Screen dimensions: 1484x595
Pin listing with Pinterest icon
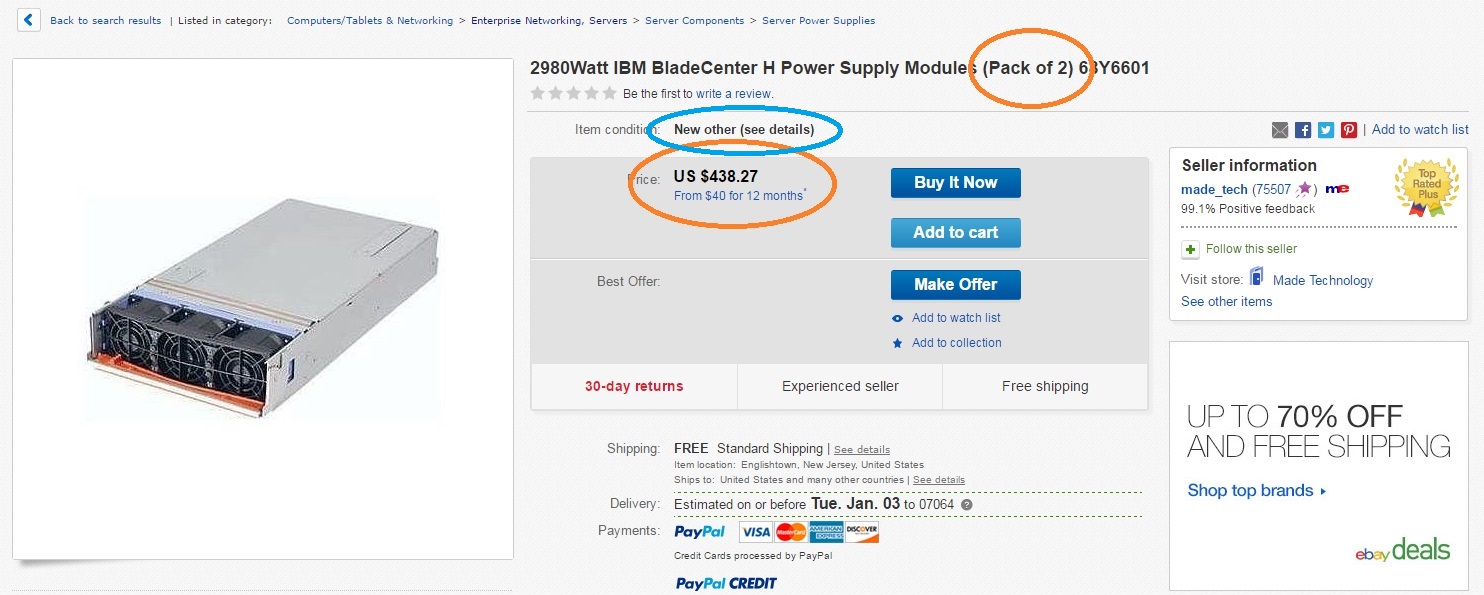point(1349,130)
